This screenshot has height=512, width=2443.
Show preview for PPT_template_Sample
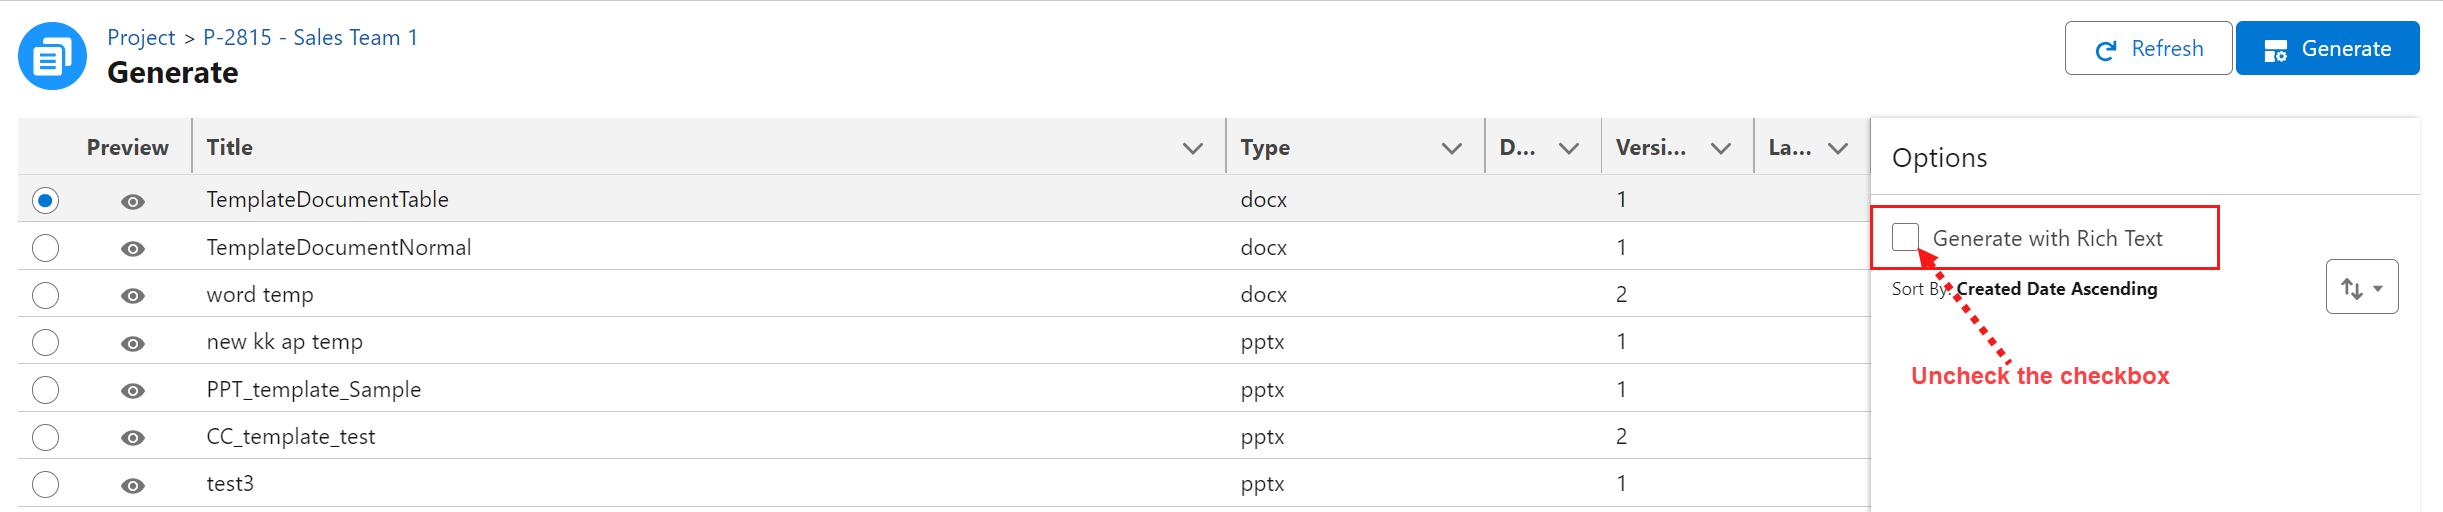pyautogui.click(x=133, y=390)
